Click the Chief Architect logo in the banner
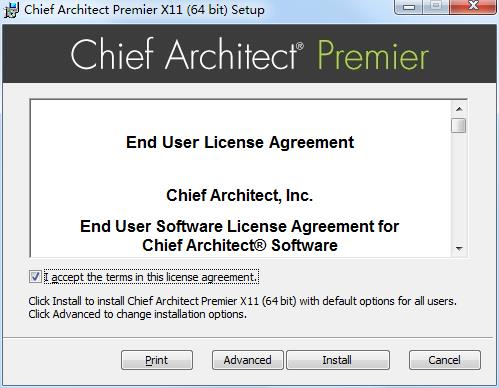 point(187,54)
